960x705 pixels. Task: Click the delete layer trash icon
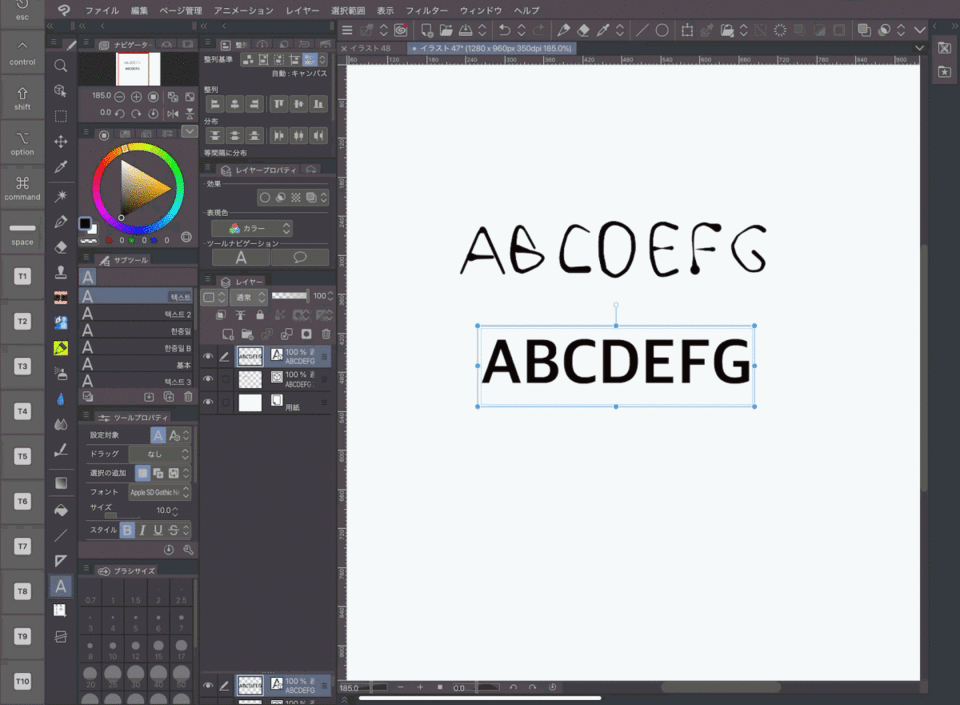(x=326, y=334)
